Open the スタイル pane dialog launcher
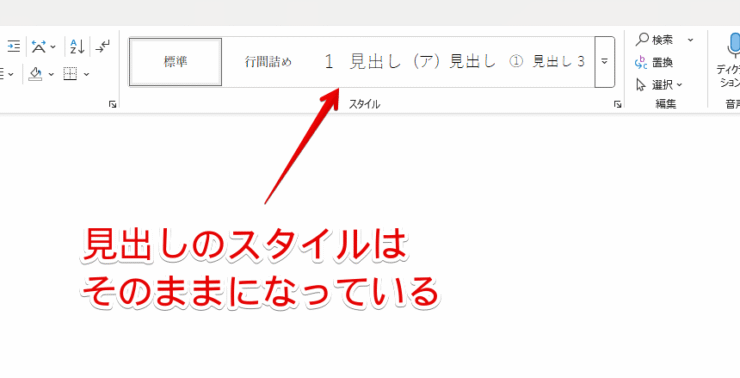This screenshot has height=378, width=740. [617, 104]
